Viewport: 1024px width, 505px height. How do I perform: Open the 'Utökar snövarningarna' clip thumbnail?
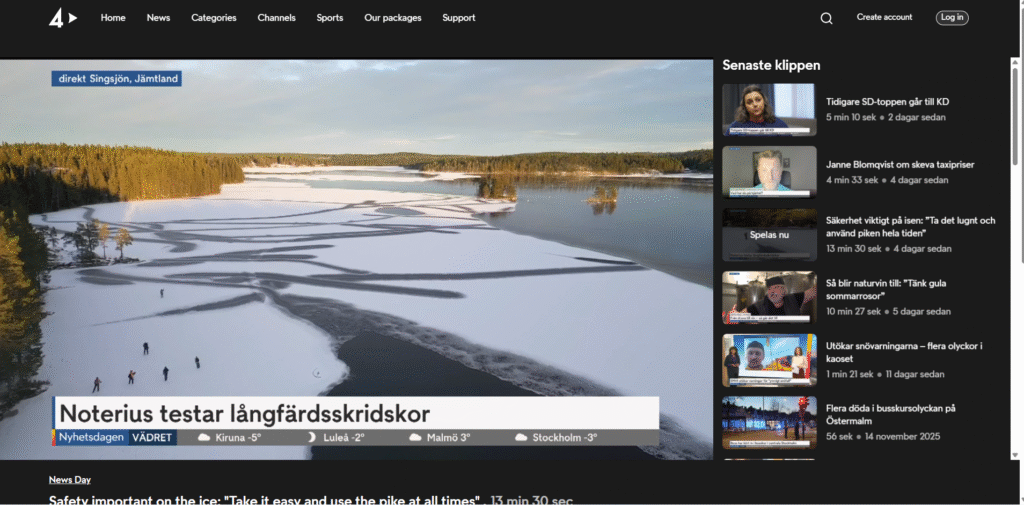[769, 360]
